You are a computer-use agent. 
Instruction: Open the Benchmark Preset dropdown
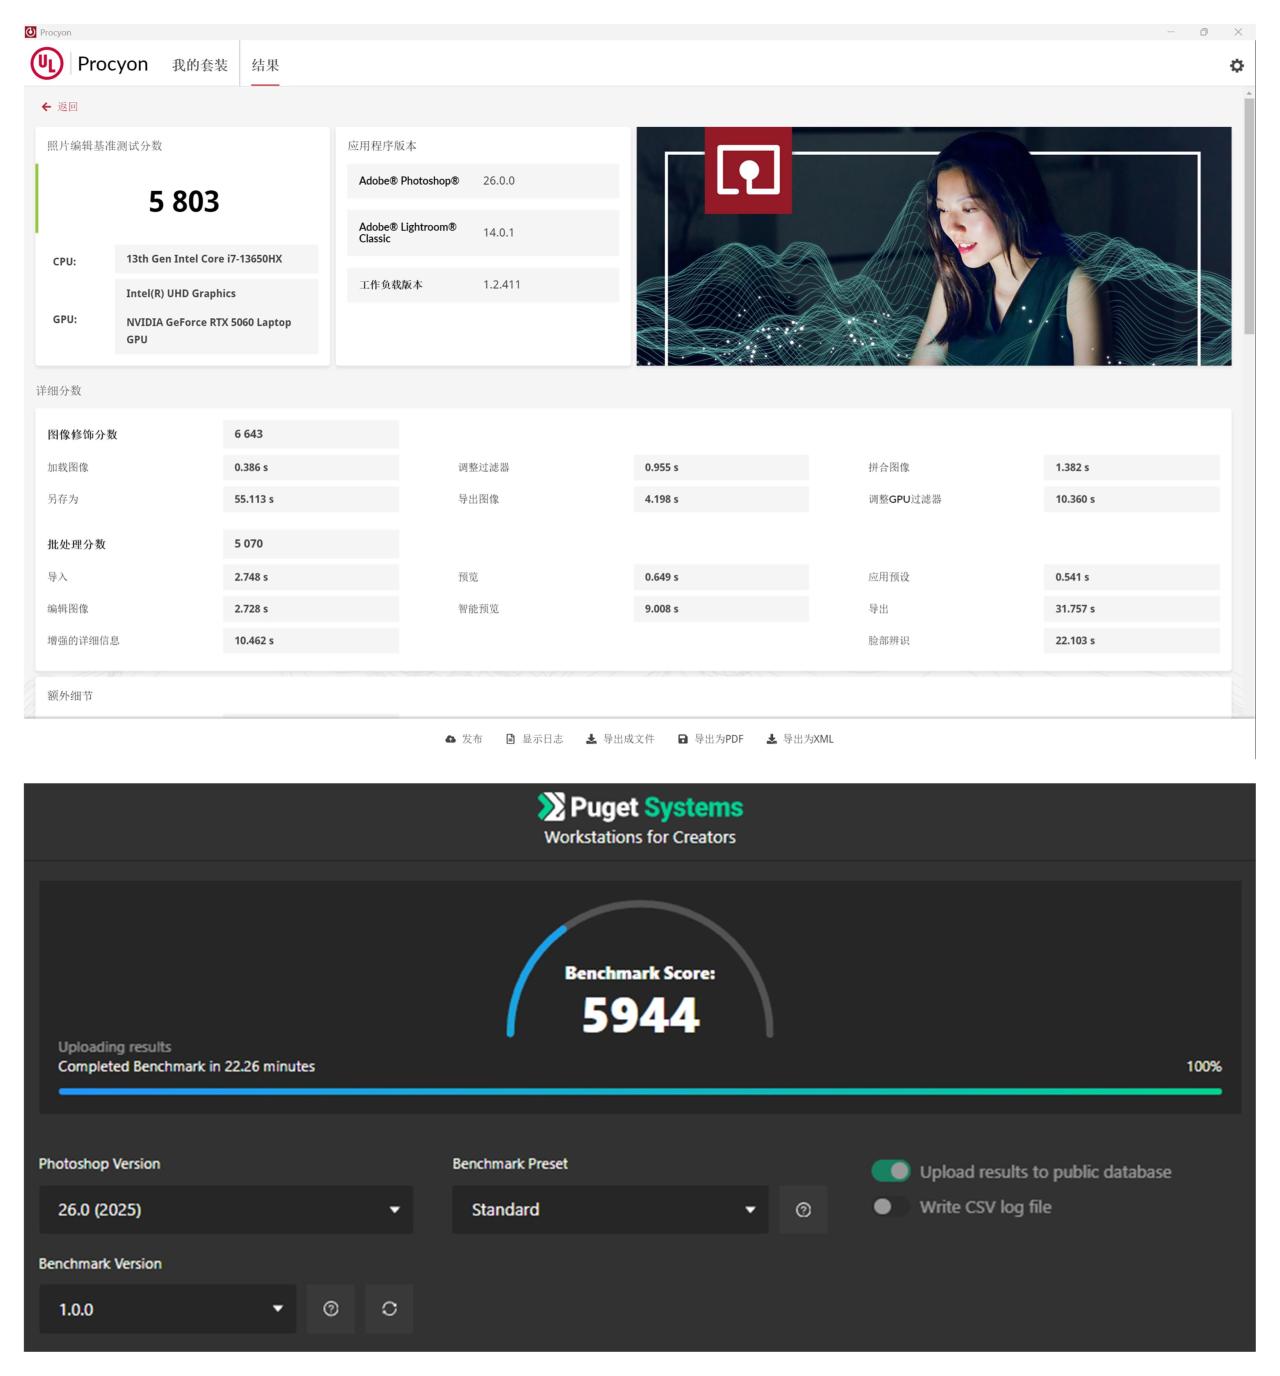click(x=610, y=1210)
